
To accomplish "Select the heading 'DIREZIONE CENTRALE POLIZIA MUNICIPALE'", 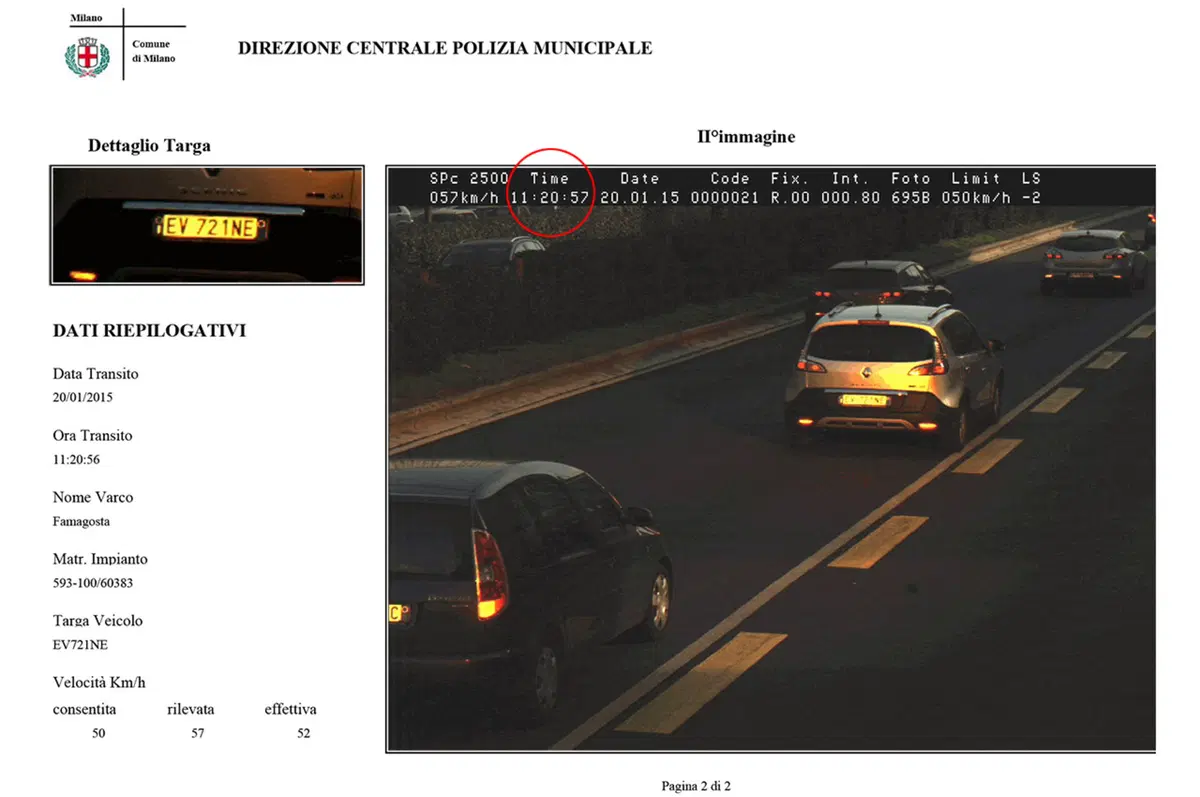I will click(x=445, y=48).
